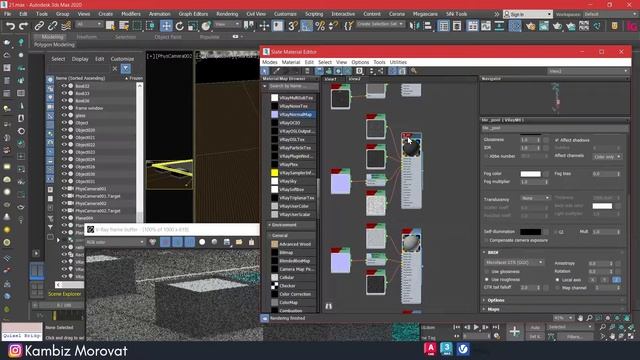640x360 pixels.
Task: Click the Z axis button next to Local axis
Action: (616, 280)
